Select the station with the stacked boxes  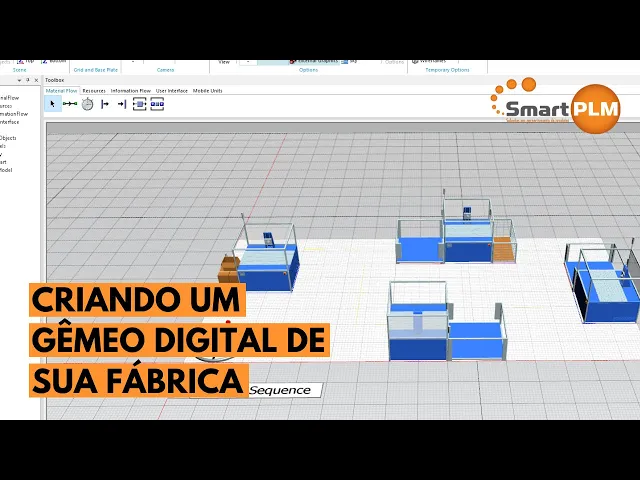267,258
